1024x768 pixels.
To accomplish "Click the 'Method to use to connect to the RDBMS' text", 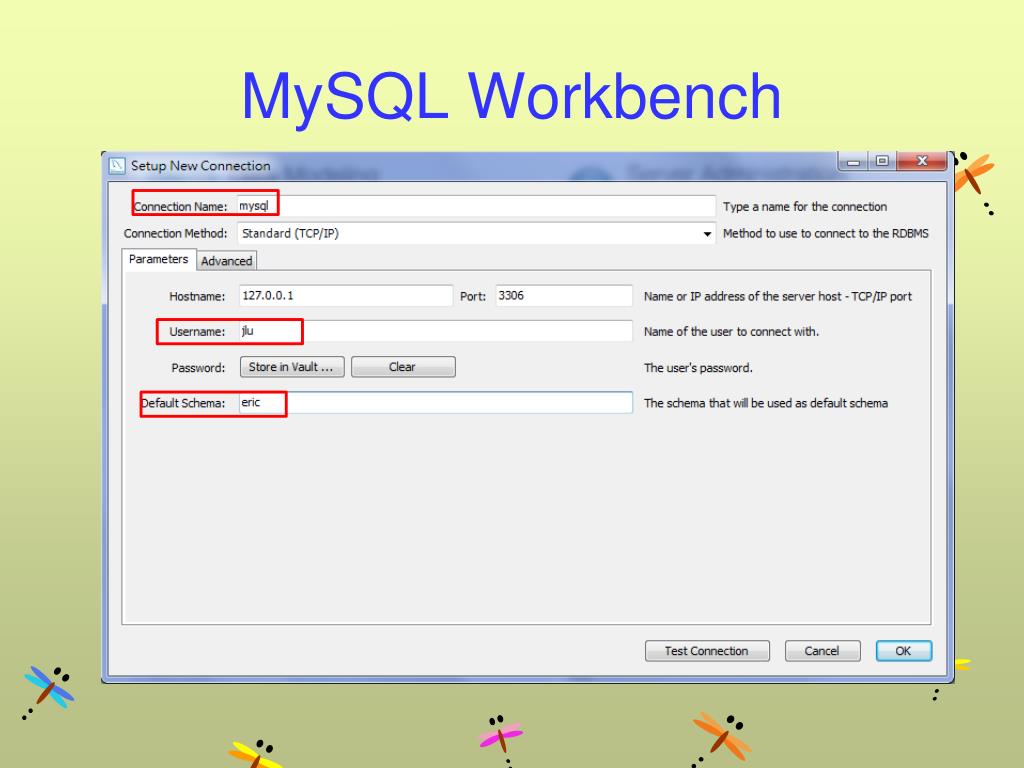I will tap(825, 234).
